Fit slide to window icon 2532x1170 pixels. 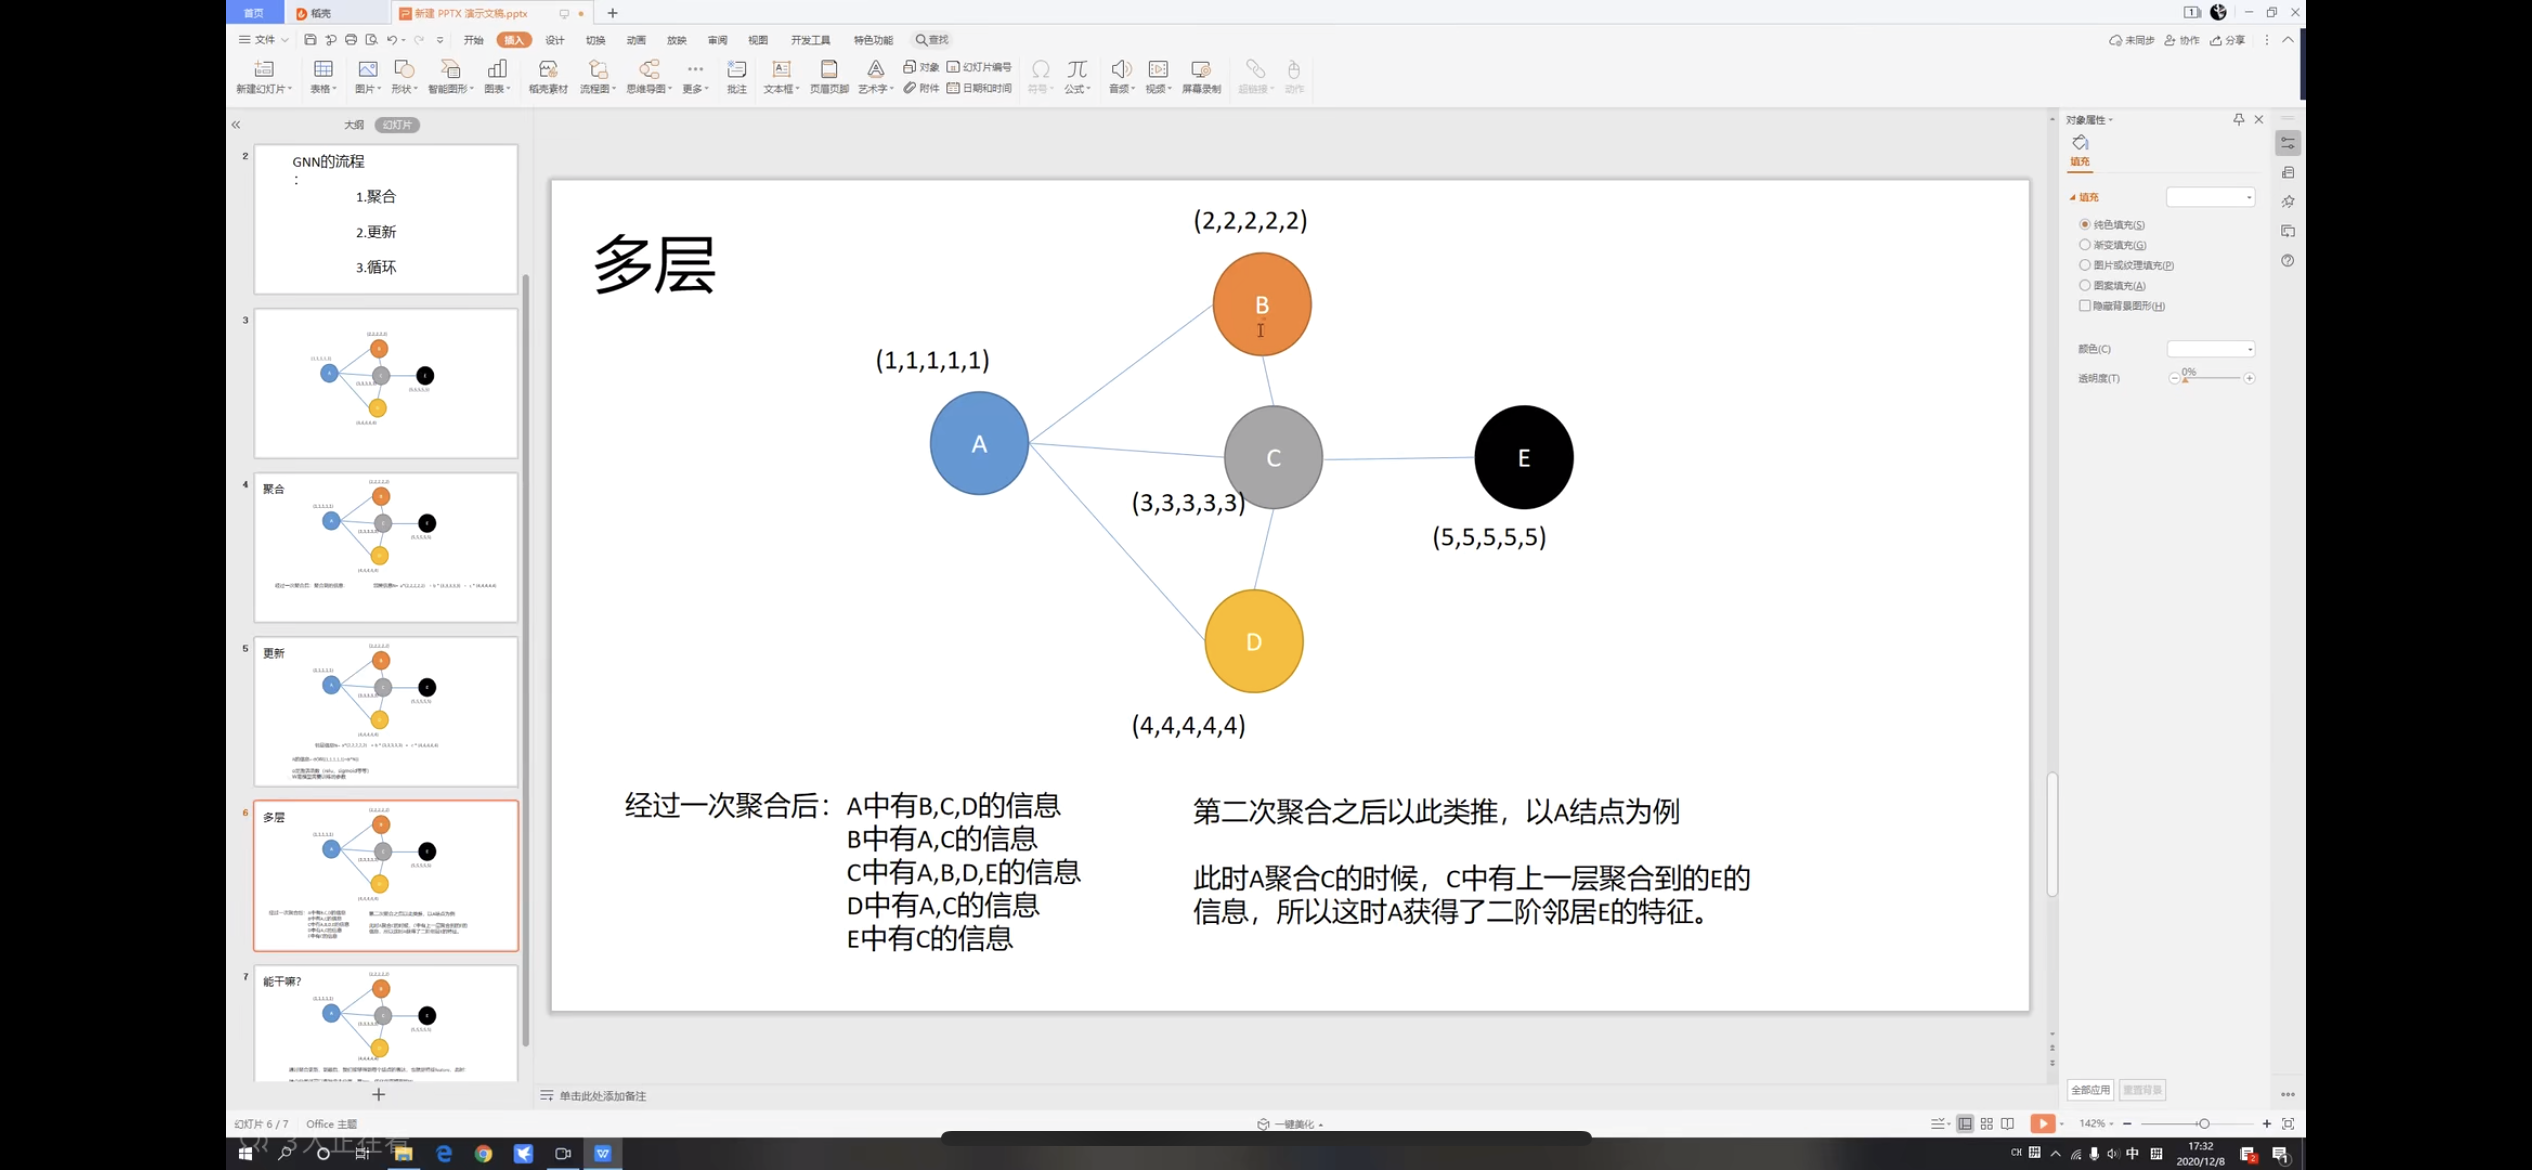(2287, 1124)
